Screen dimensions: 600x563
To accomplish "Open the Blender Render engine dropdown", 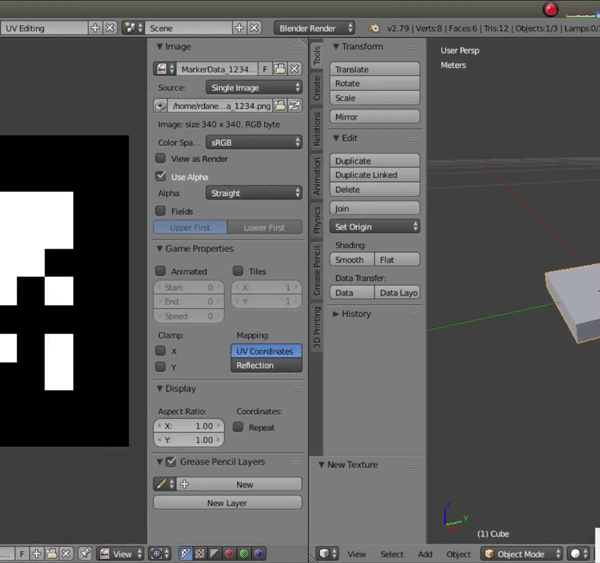I will click(314, 28).
